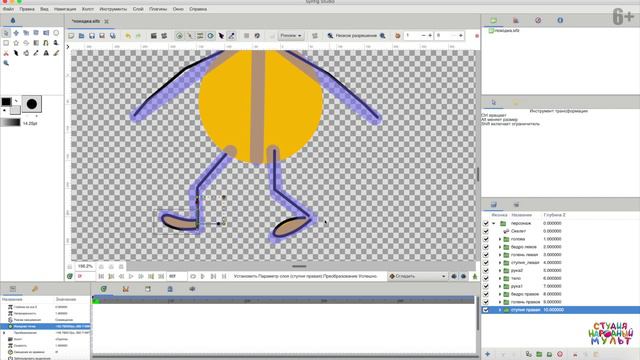Select the Gradient tool
Image resolution: width=640 pixels, height=360 pixels.
tap(36, 43)
